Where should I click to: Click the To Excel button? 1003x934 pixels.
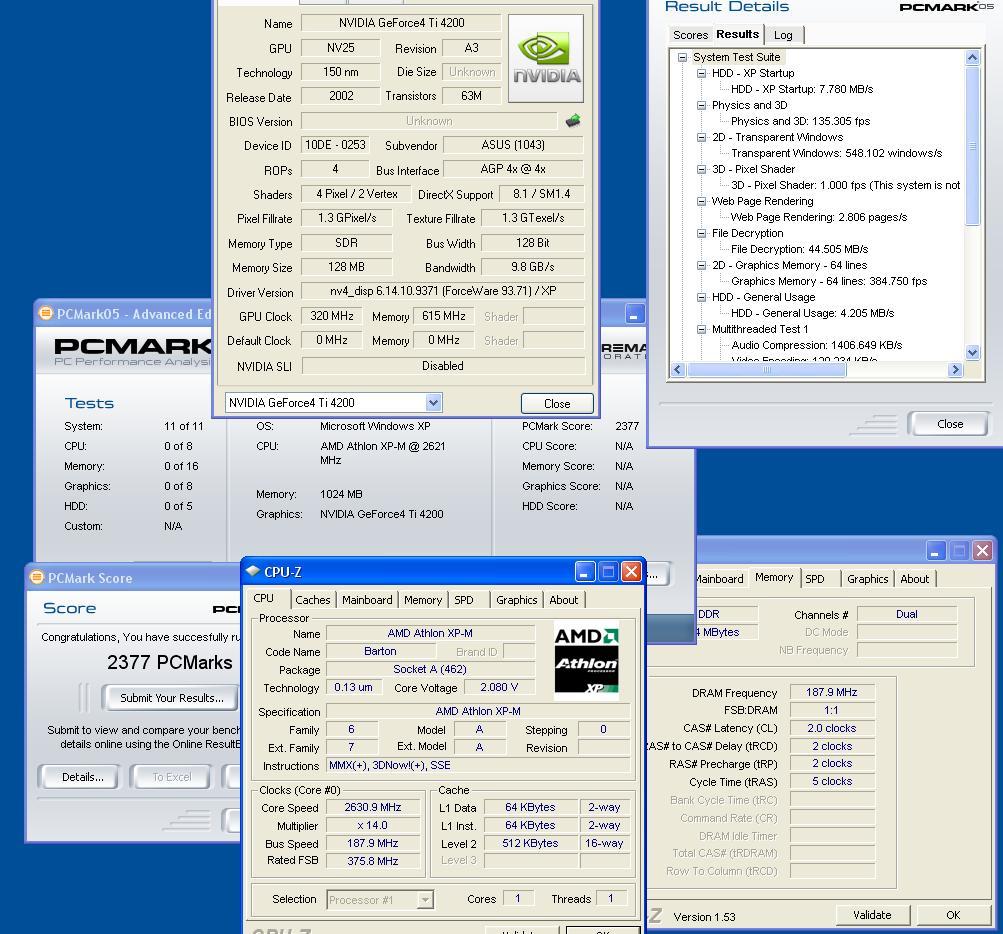click(171, 777)
